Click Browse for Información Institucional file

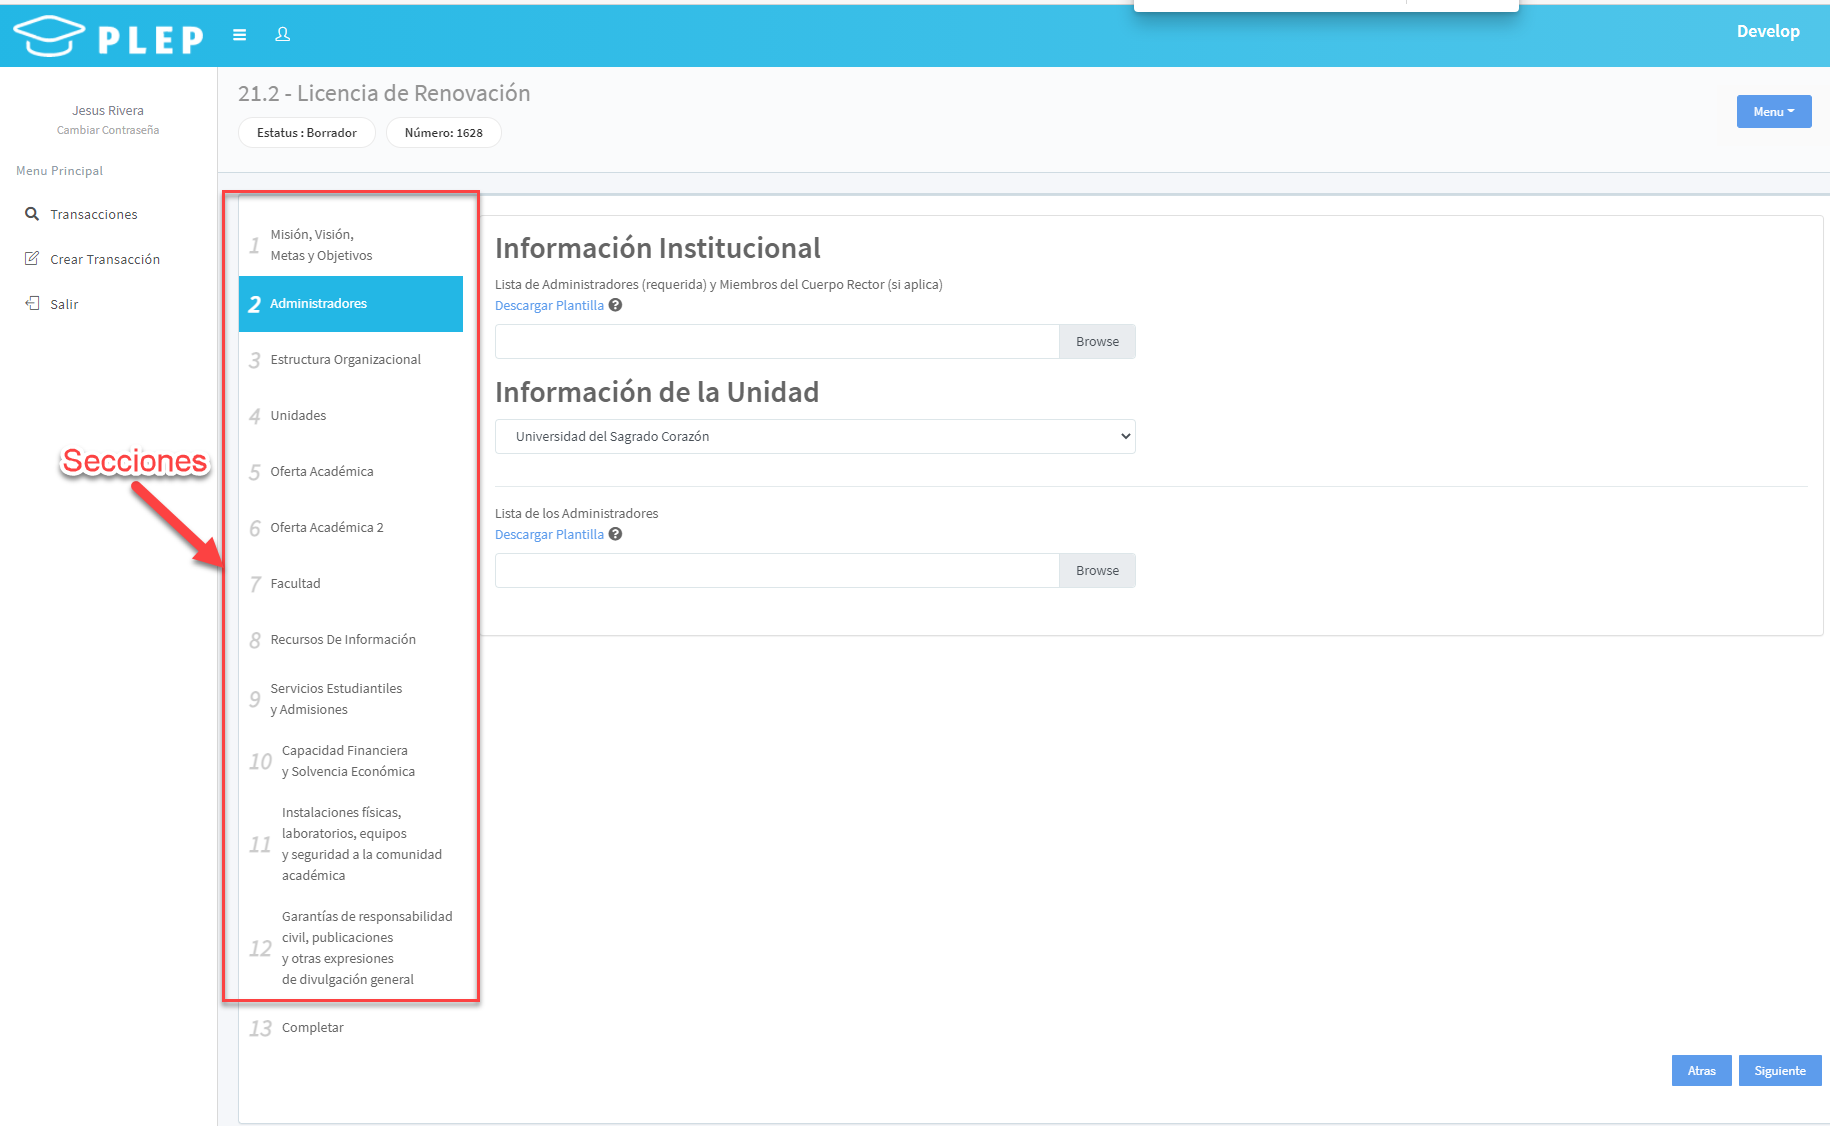1097,342
